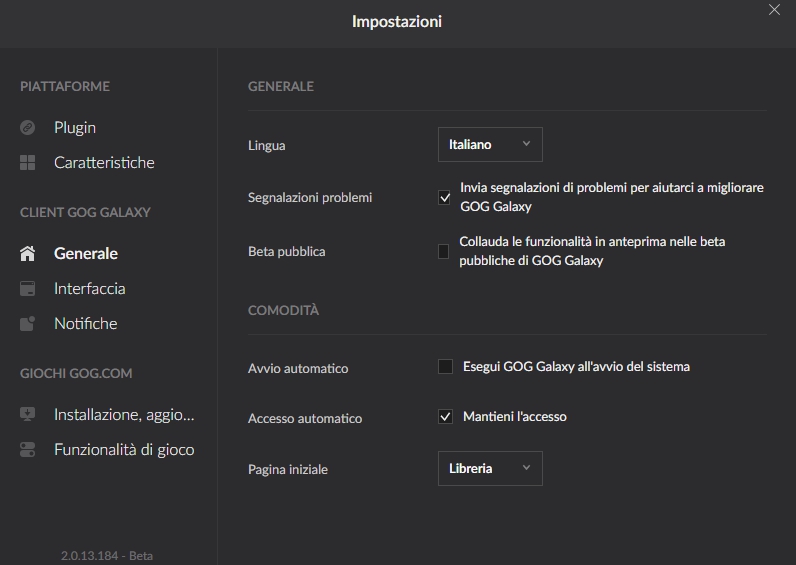This screenshot has height=565, width=796.
Task: Select the Generale sidebar entry
Action: (x=86, y=253)
